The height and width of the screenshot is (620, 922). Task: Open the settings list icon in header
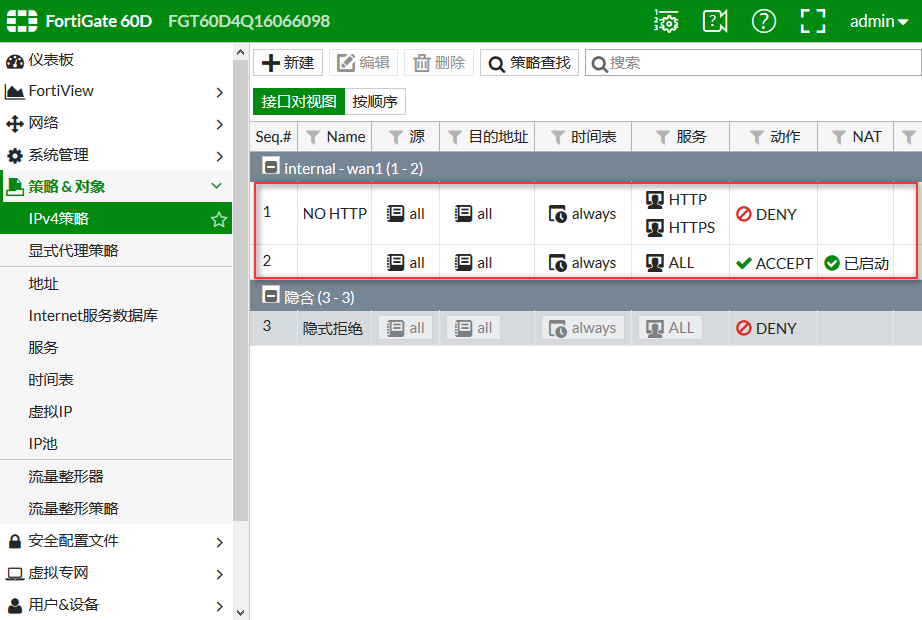pyautogui.click(x=666, y=21)
